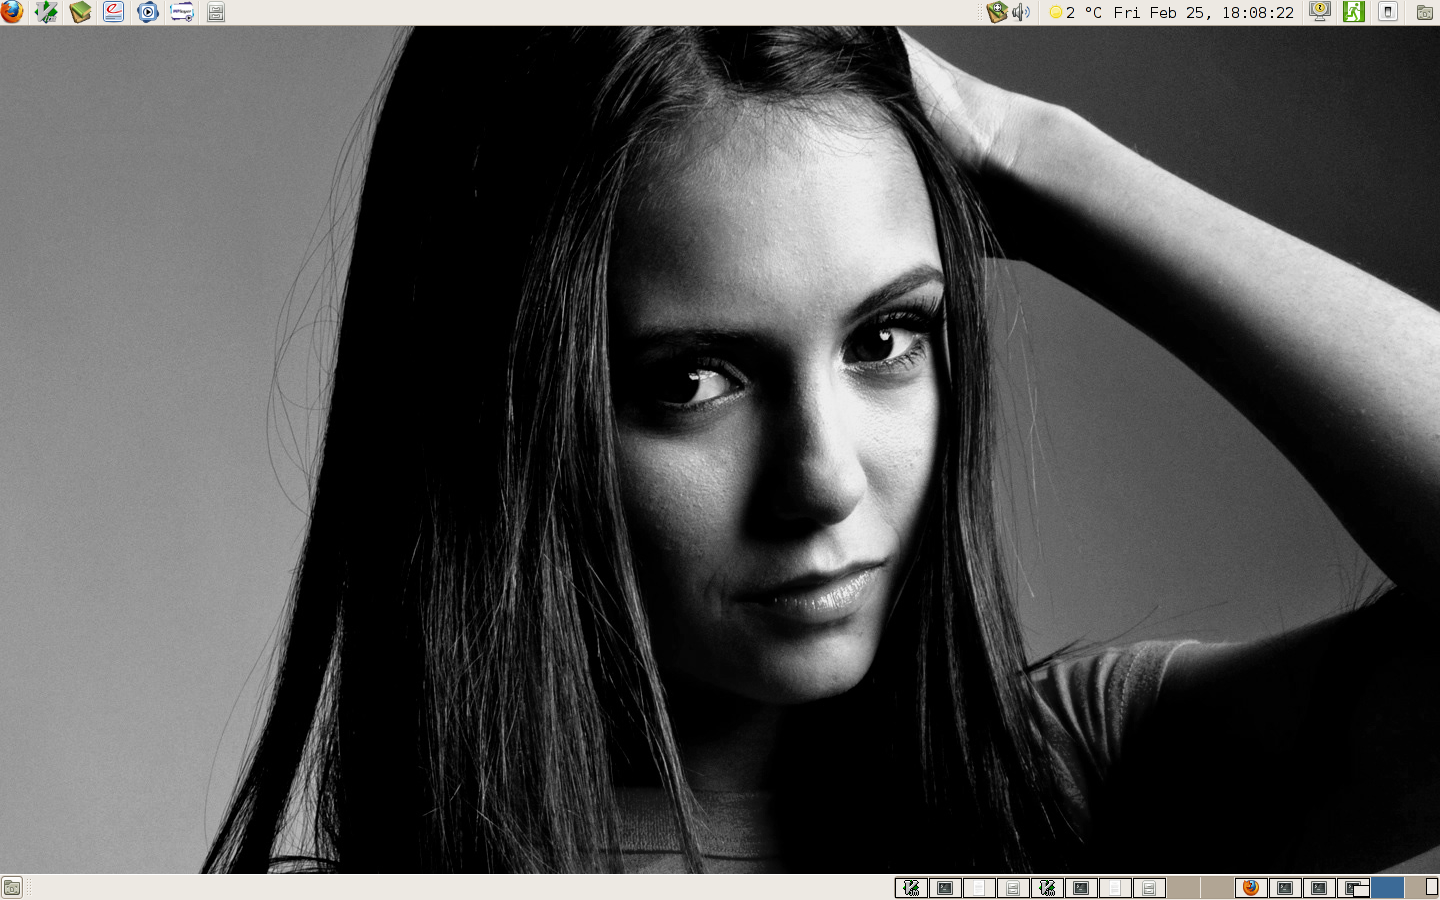
Task: Launch MPlayer from the top panel
Action: [x=182, y=12]
